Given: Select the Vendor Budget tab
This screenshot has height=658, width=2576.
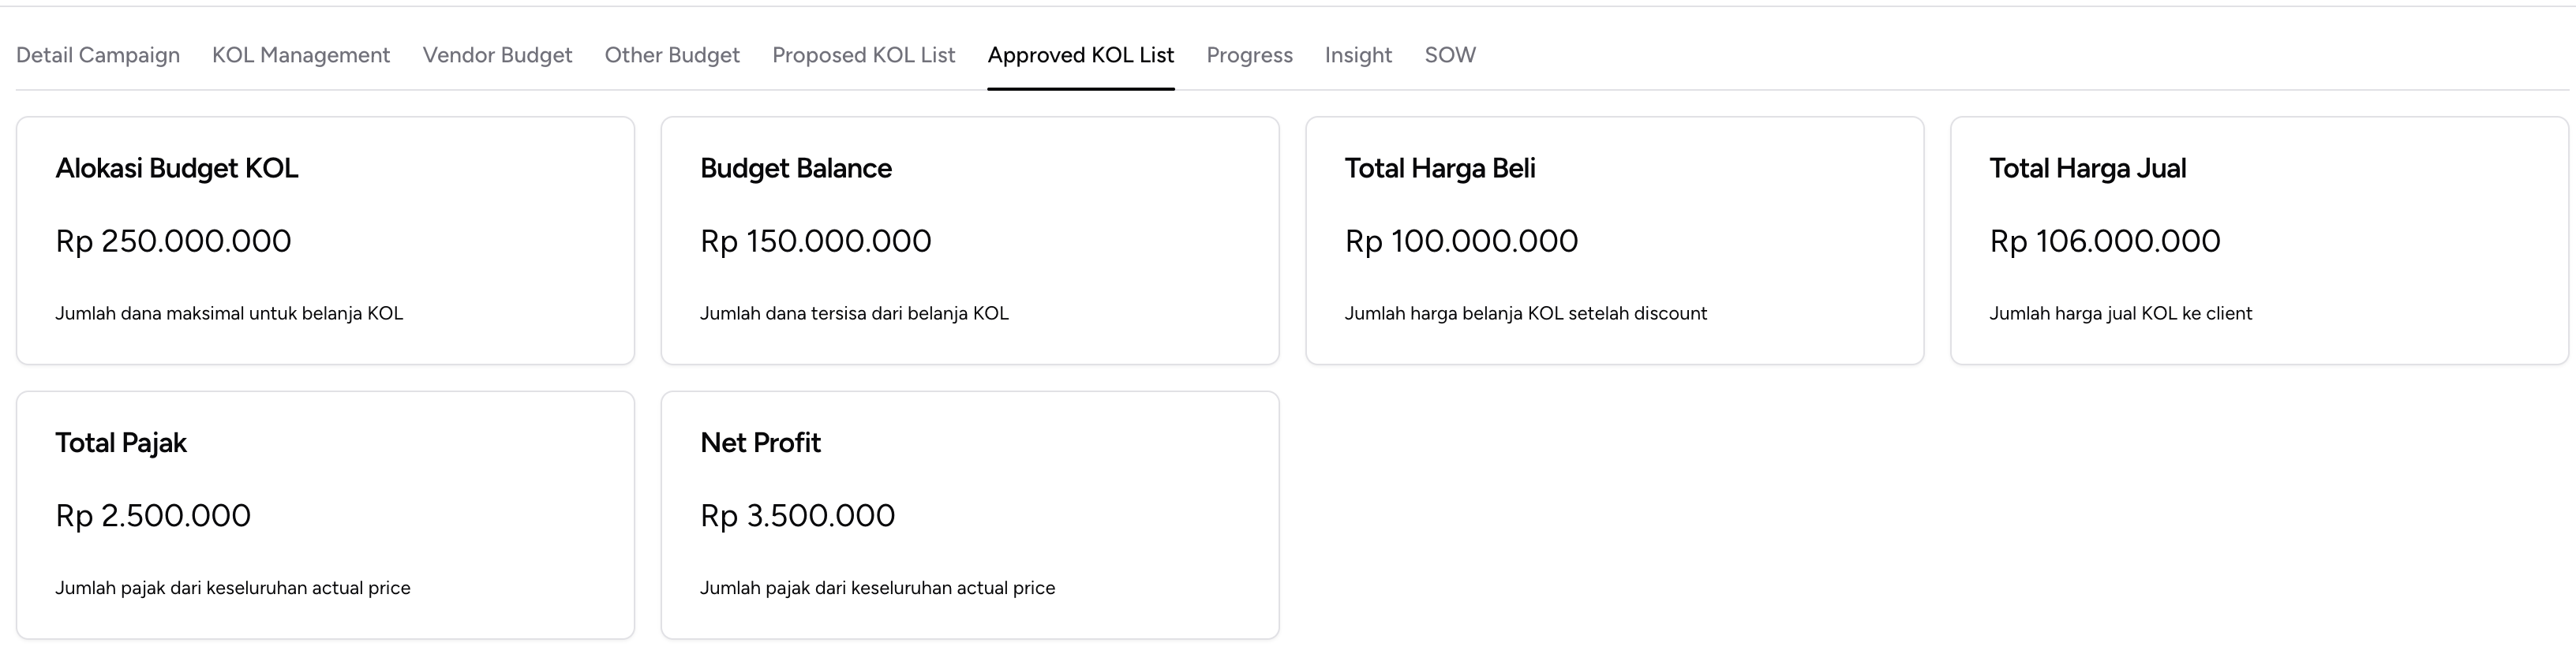Looking at the screenshot, I should (x=497, y=55).
